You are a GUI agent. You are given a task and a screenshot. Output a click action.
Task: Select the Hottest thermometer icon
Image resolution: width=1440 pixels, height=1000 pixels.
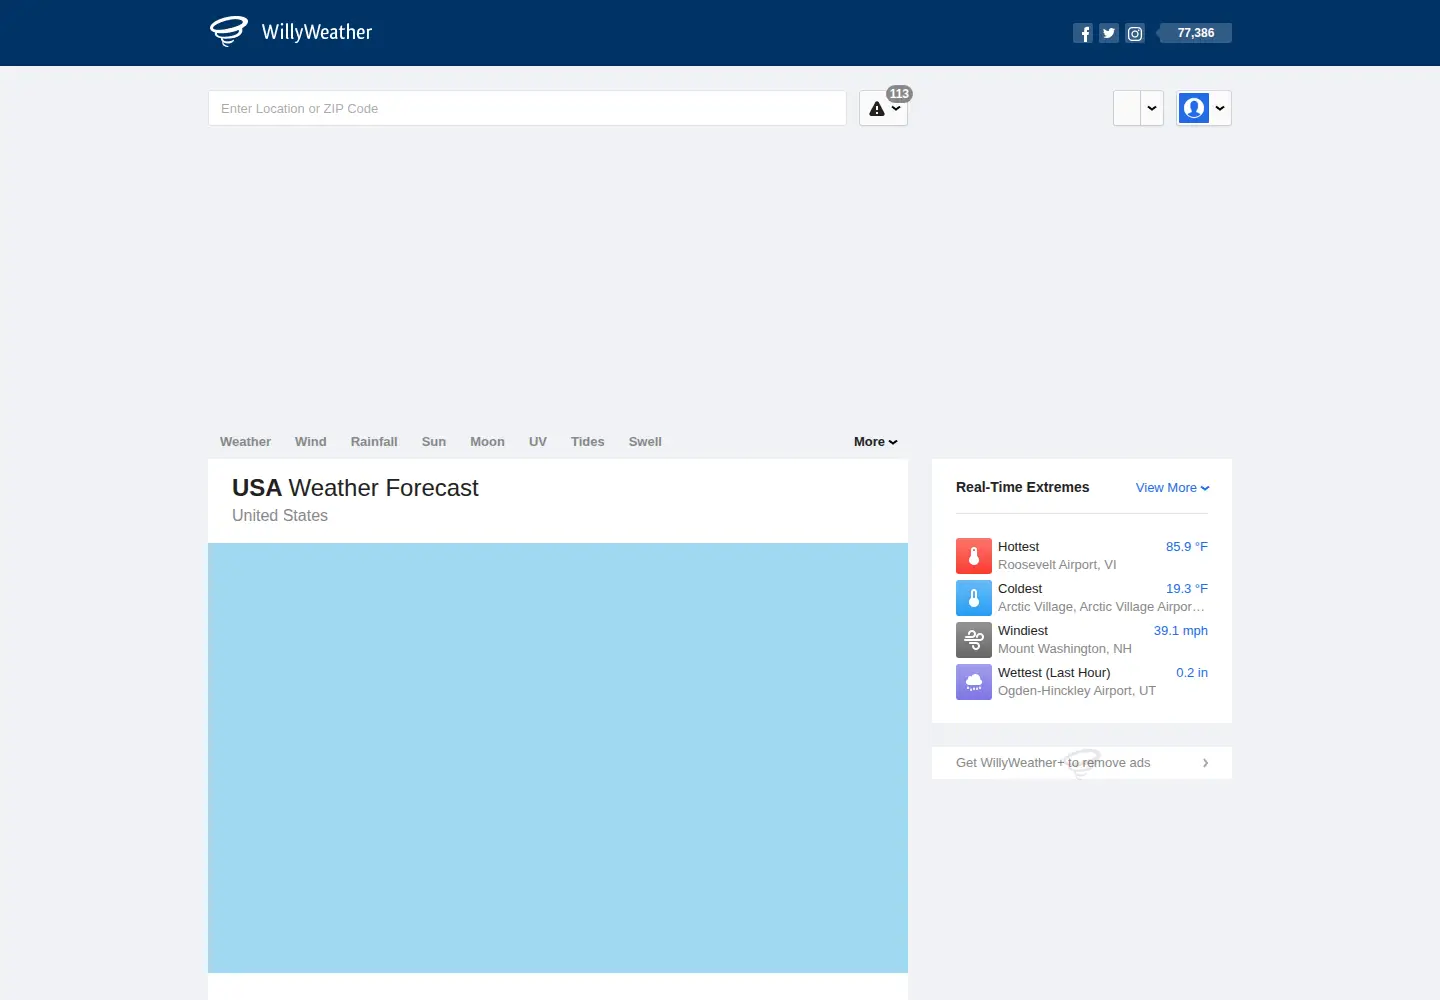coord(974,556)
